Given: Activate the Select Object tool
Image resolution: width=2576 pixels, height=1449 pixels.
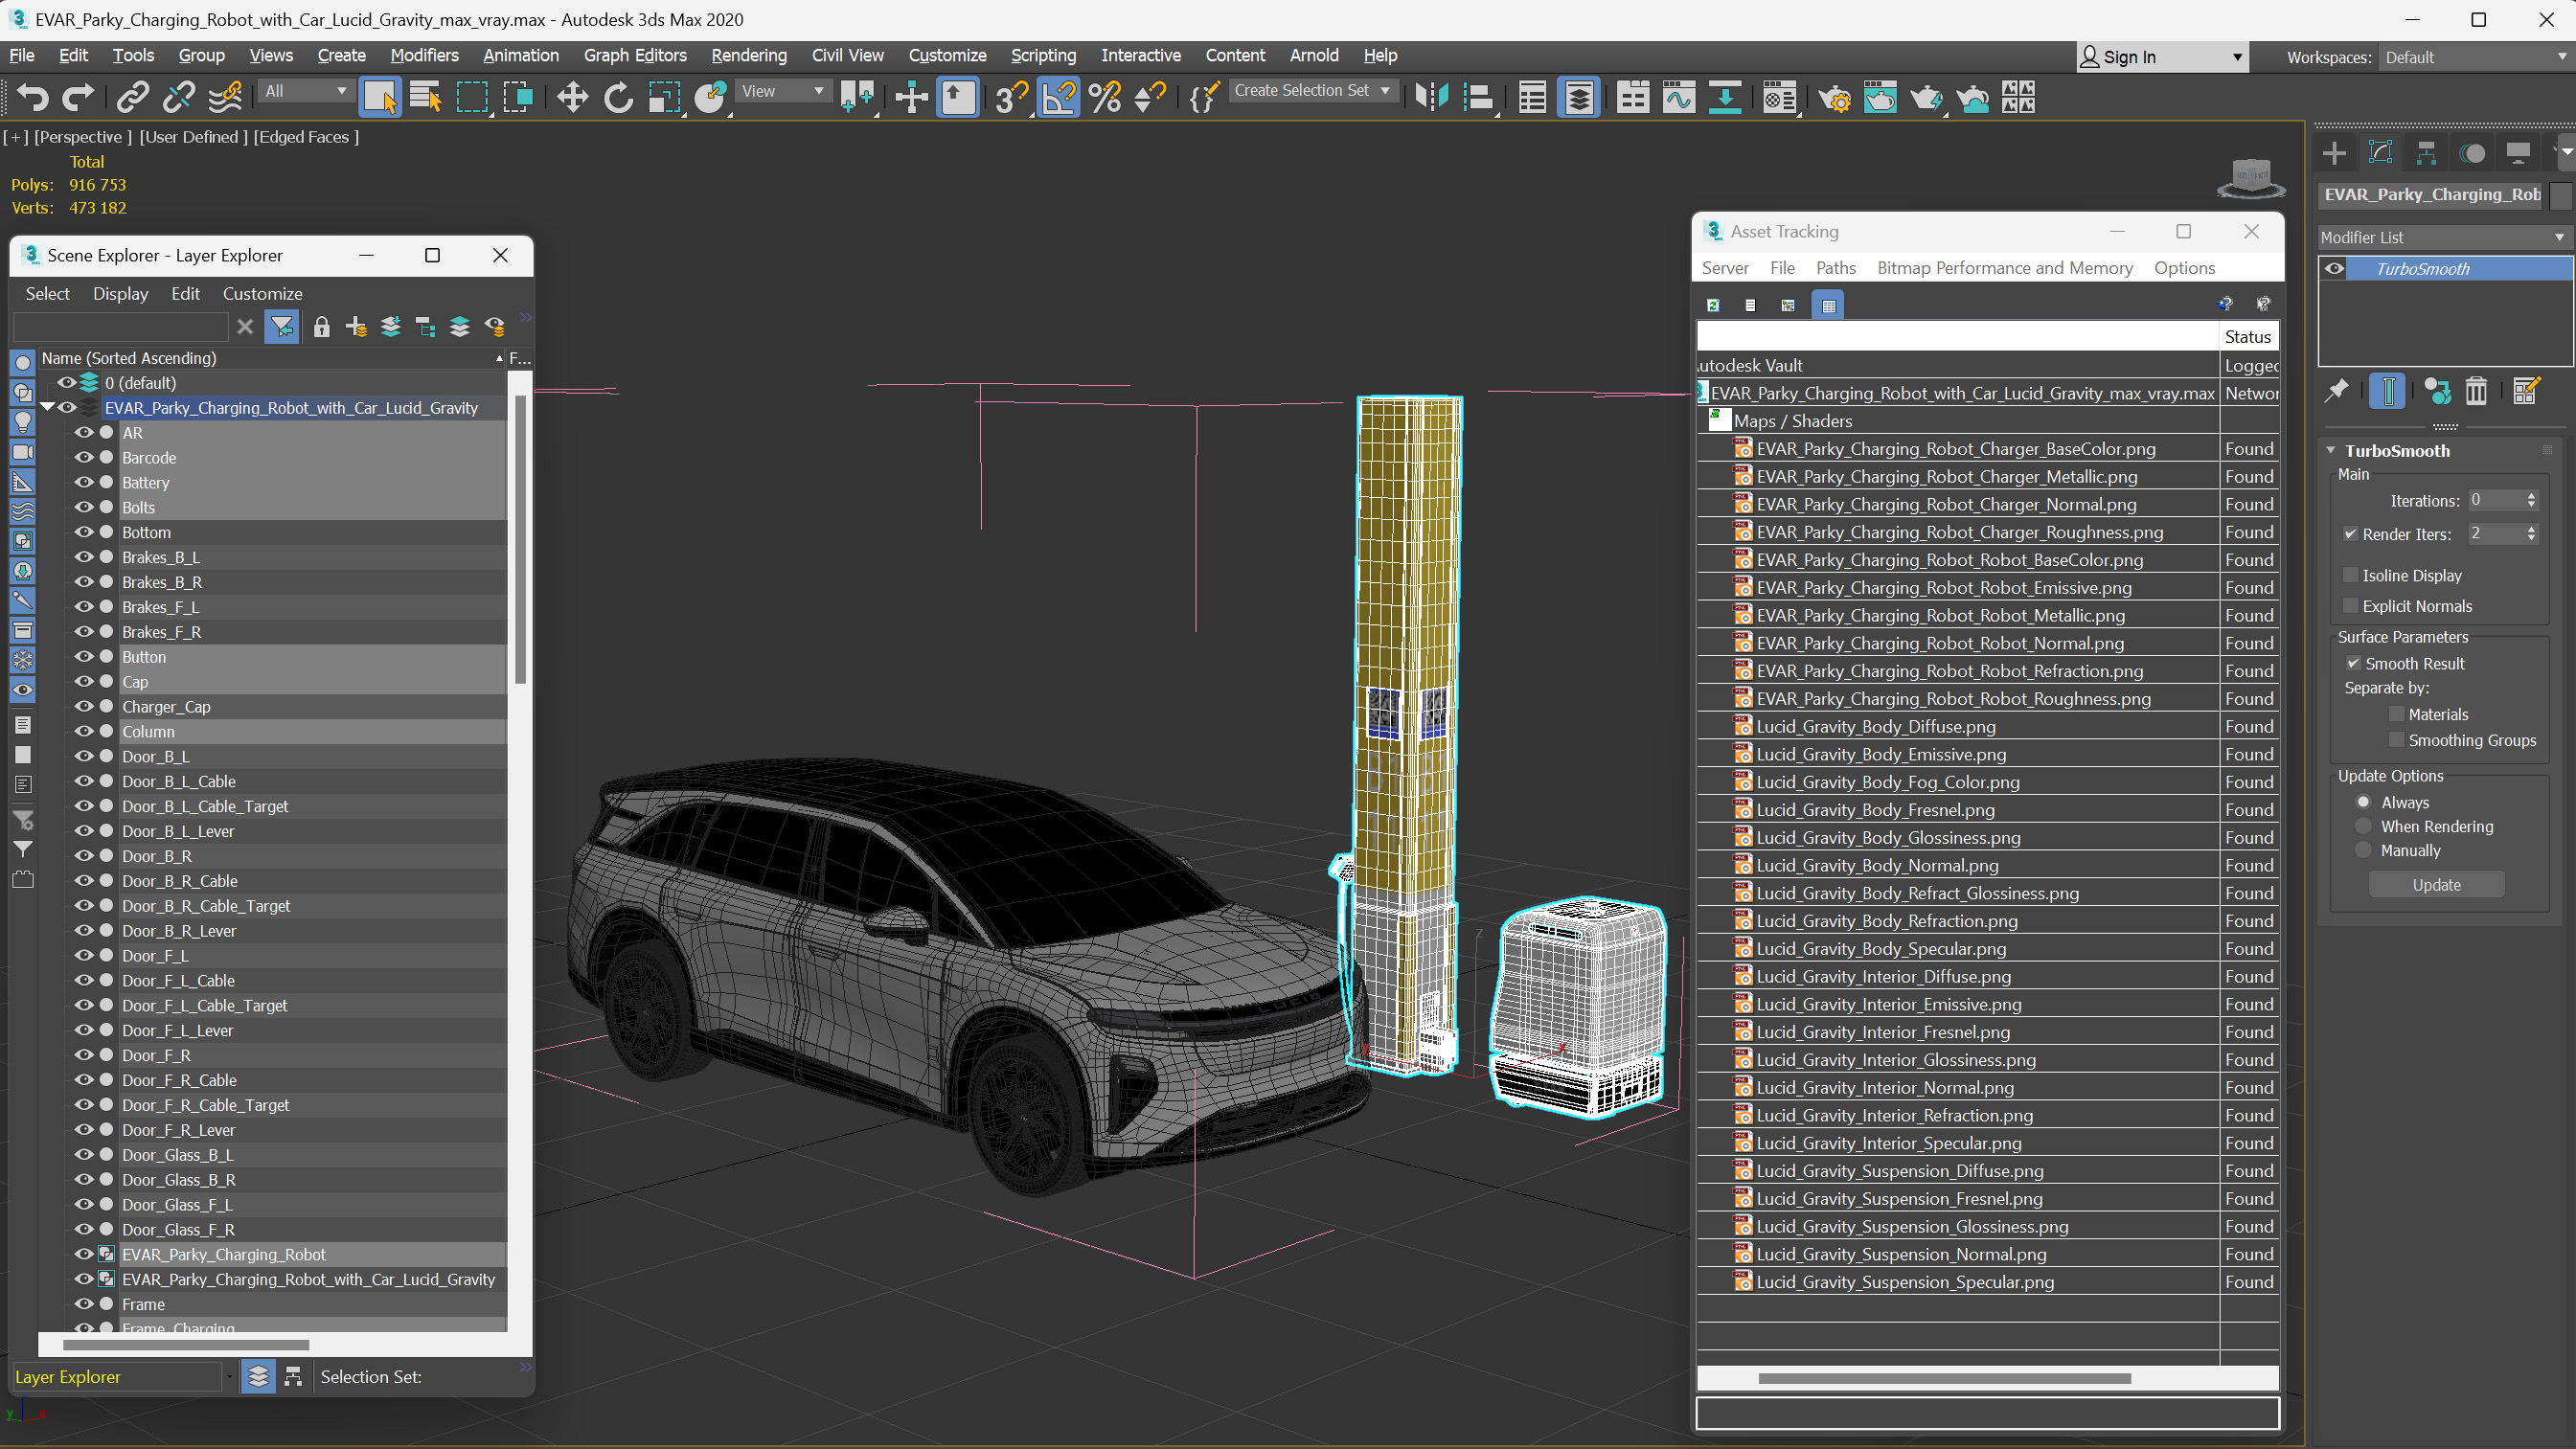Looking at the screenshot, I should (380, 97).
